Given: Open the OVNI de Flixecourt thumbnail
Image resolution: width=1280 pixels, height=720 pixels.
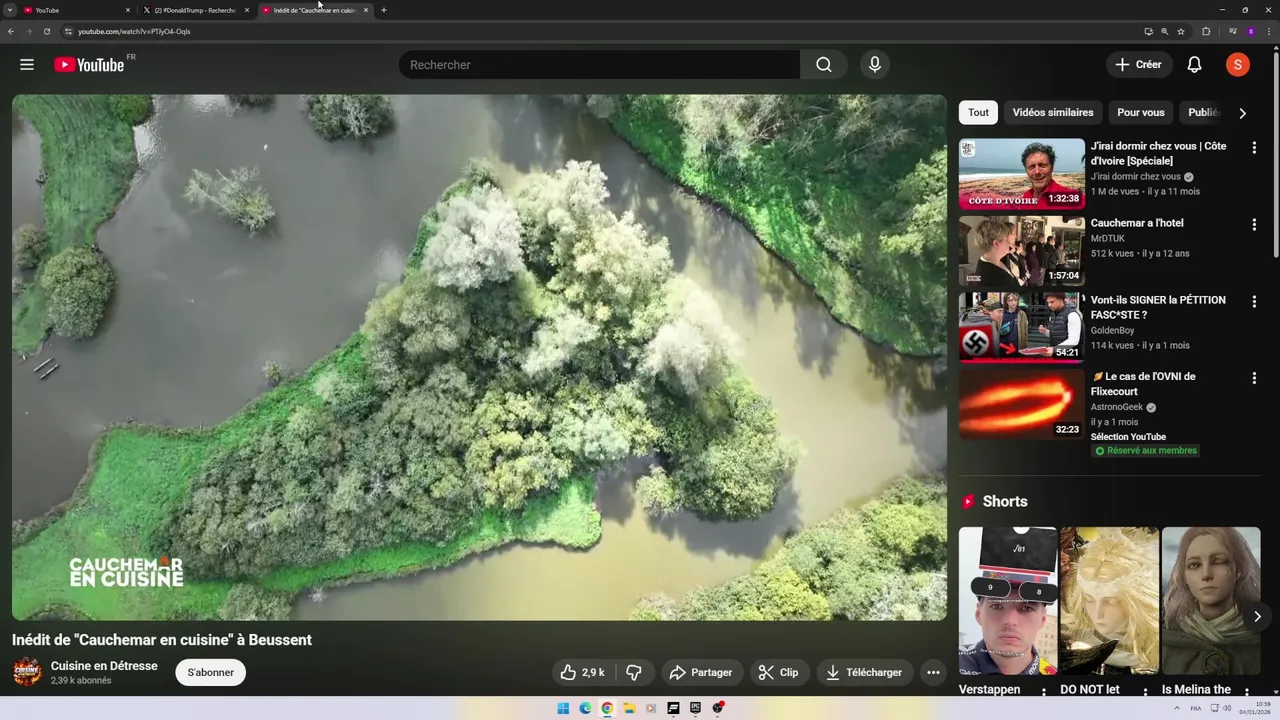Looking at the screenshot, I should [x=1022, y=405].
